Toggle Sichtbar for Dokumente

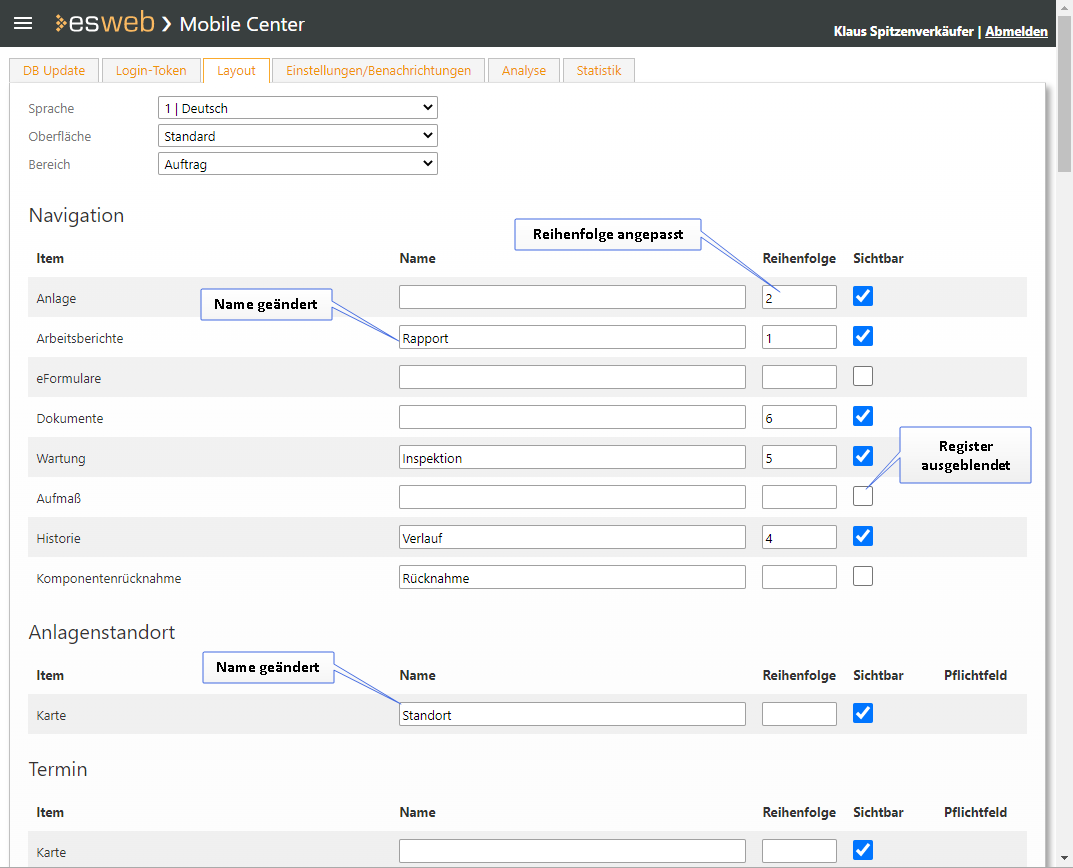pos(863,416)
